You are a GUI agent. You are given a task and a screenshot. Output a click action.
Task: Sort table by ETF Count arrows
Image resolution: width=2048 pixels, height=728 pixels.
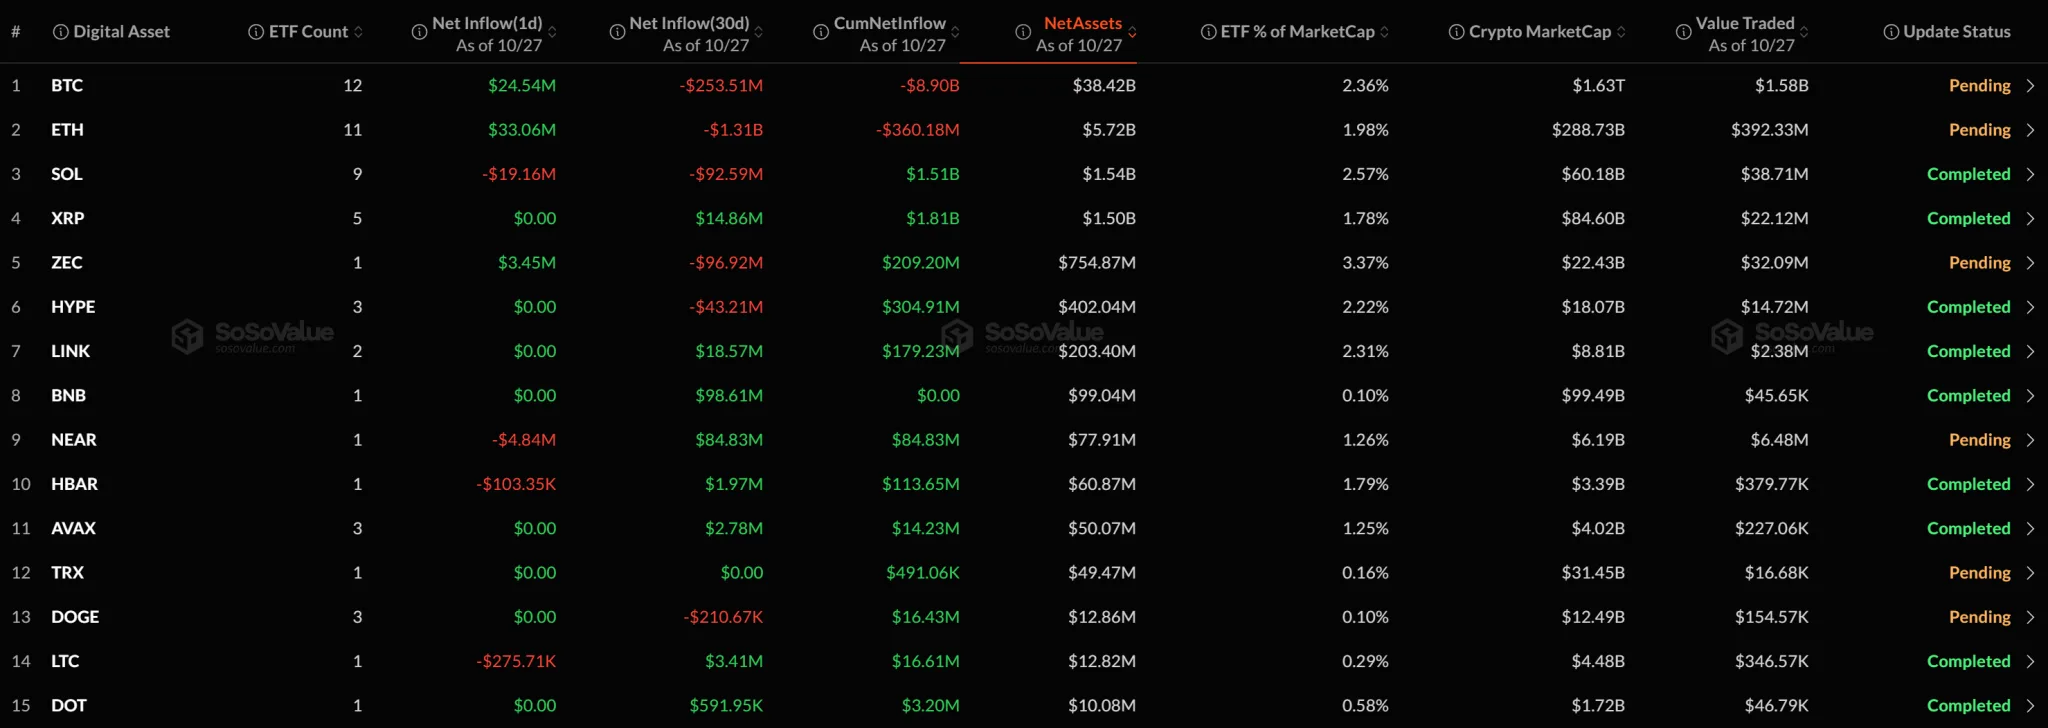(x=358, y=32)
